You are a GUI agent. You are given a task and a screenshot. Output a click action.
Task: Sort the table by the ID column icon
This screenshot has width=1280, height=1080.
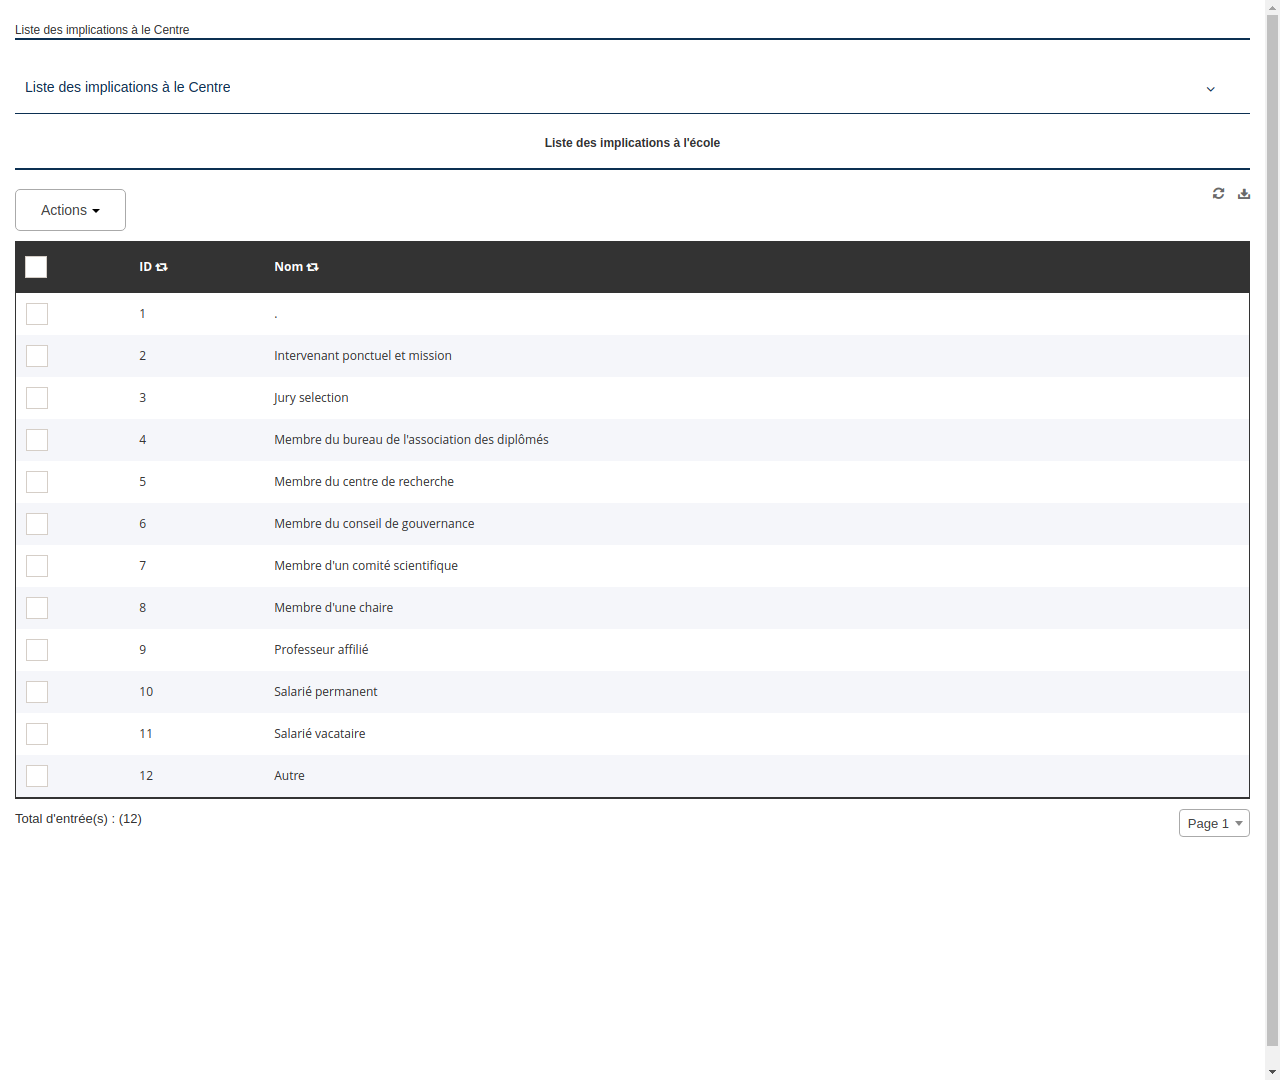point(162,267)
